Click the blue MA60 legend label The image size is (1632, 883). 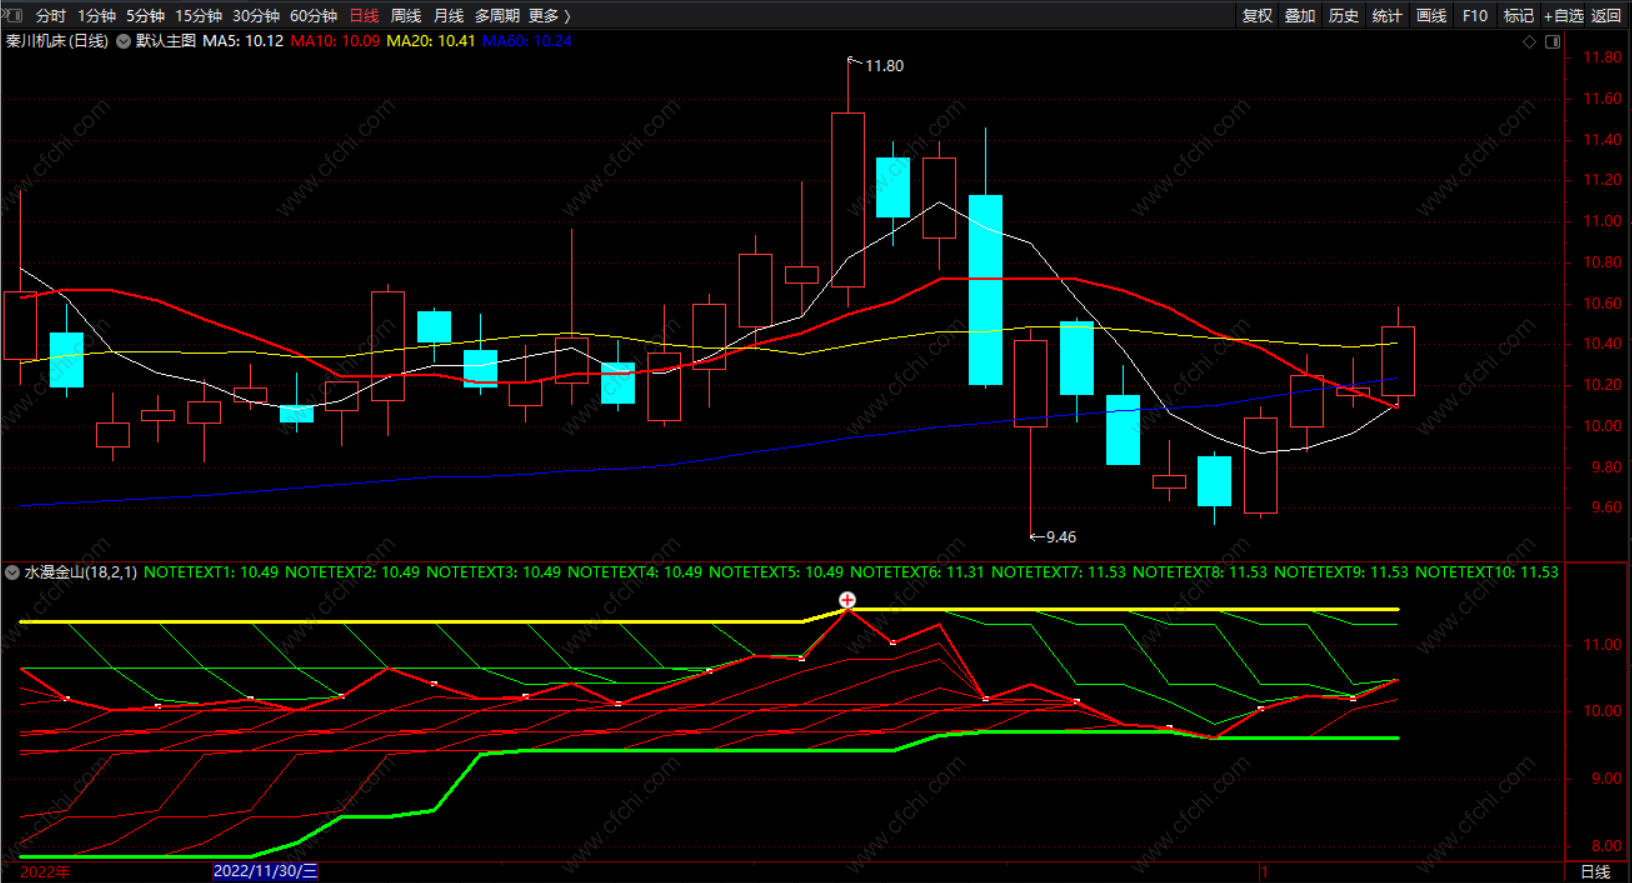point(527,41)
